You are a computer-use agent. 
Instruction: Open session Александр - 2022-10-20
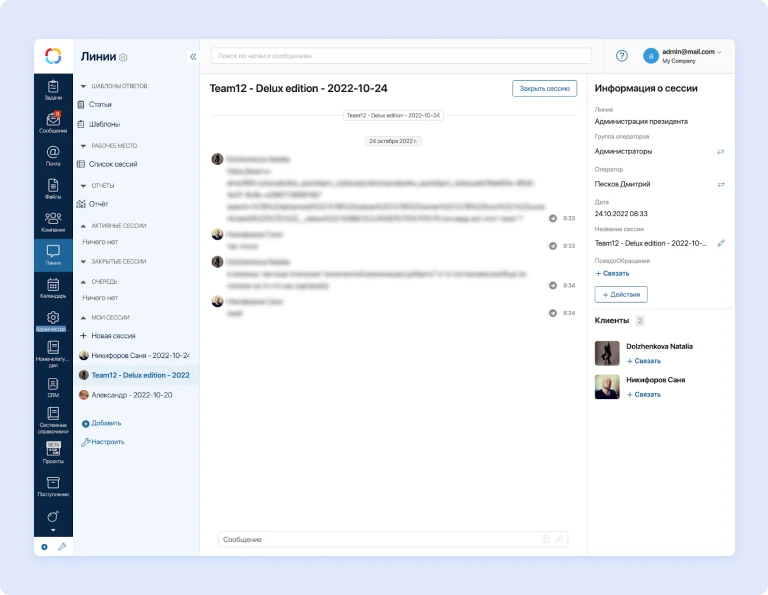pos(131,395)
